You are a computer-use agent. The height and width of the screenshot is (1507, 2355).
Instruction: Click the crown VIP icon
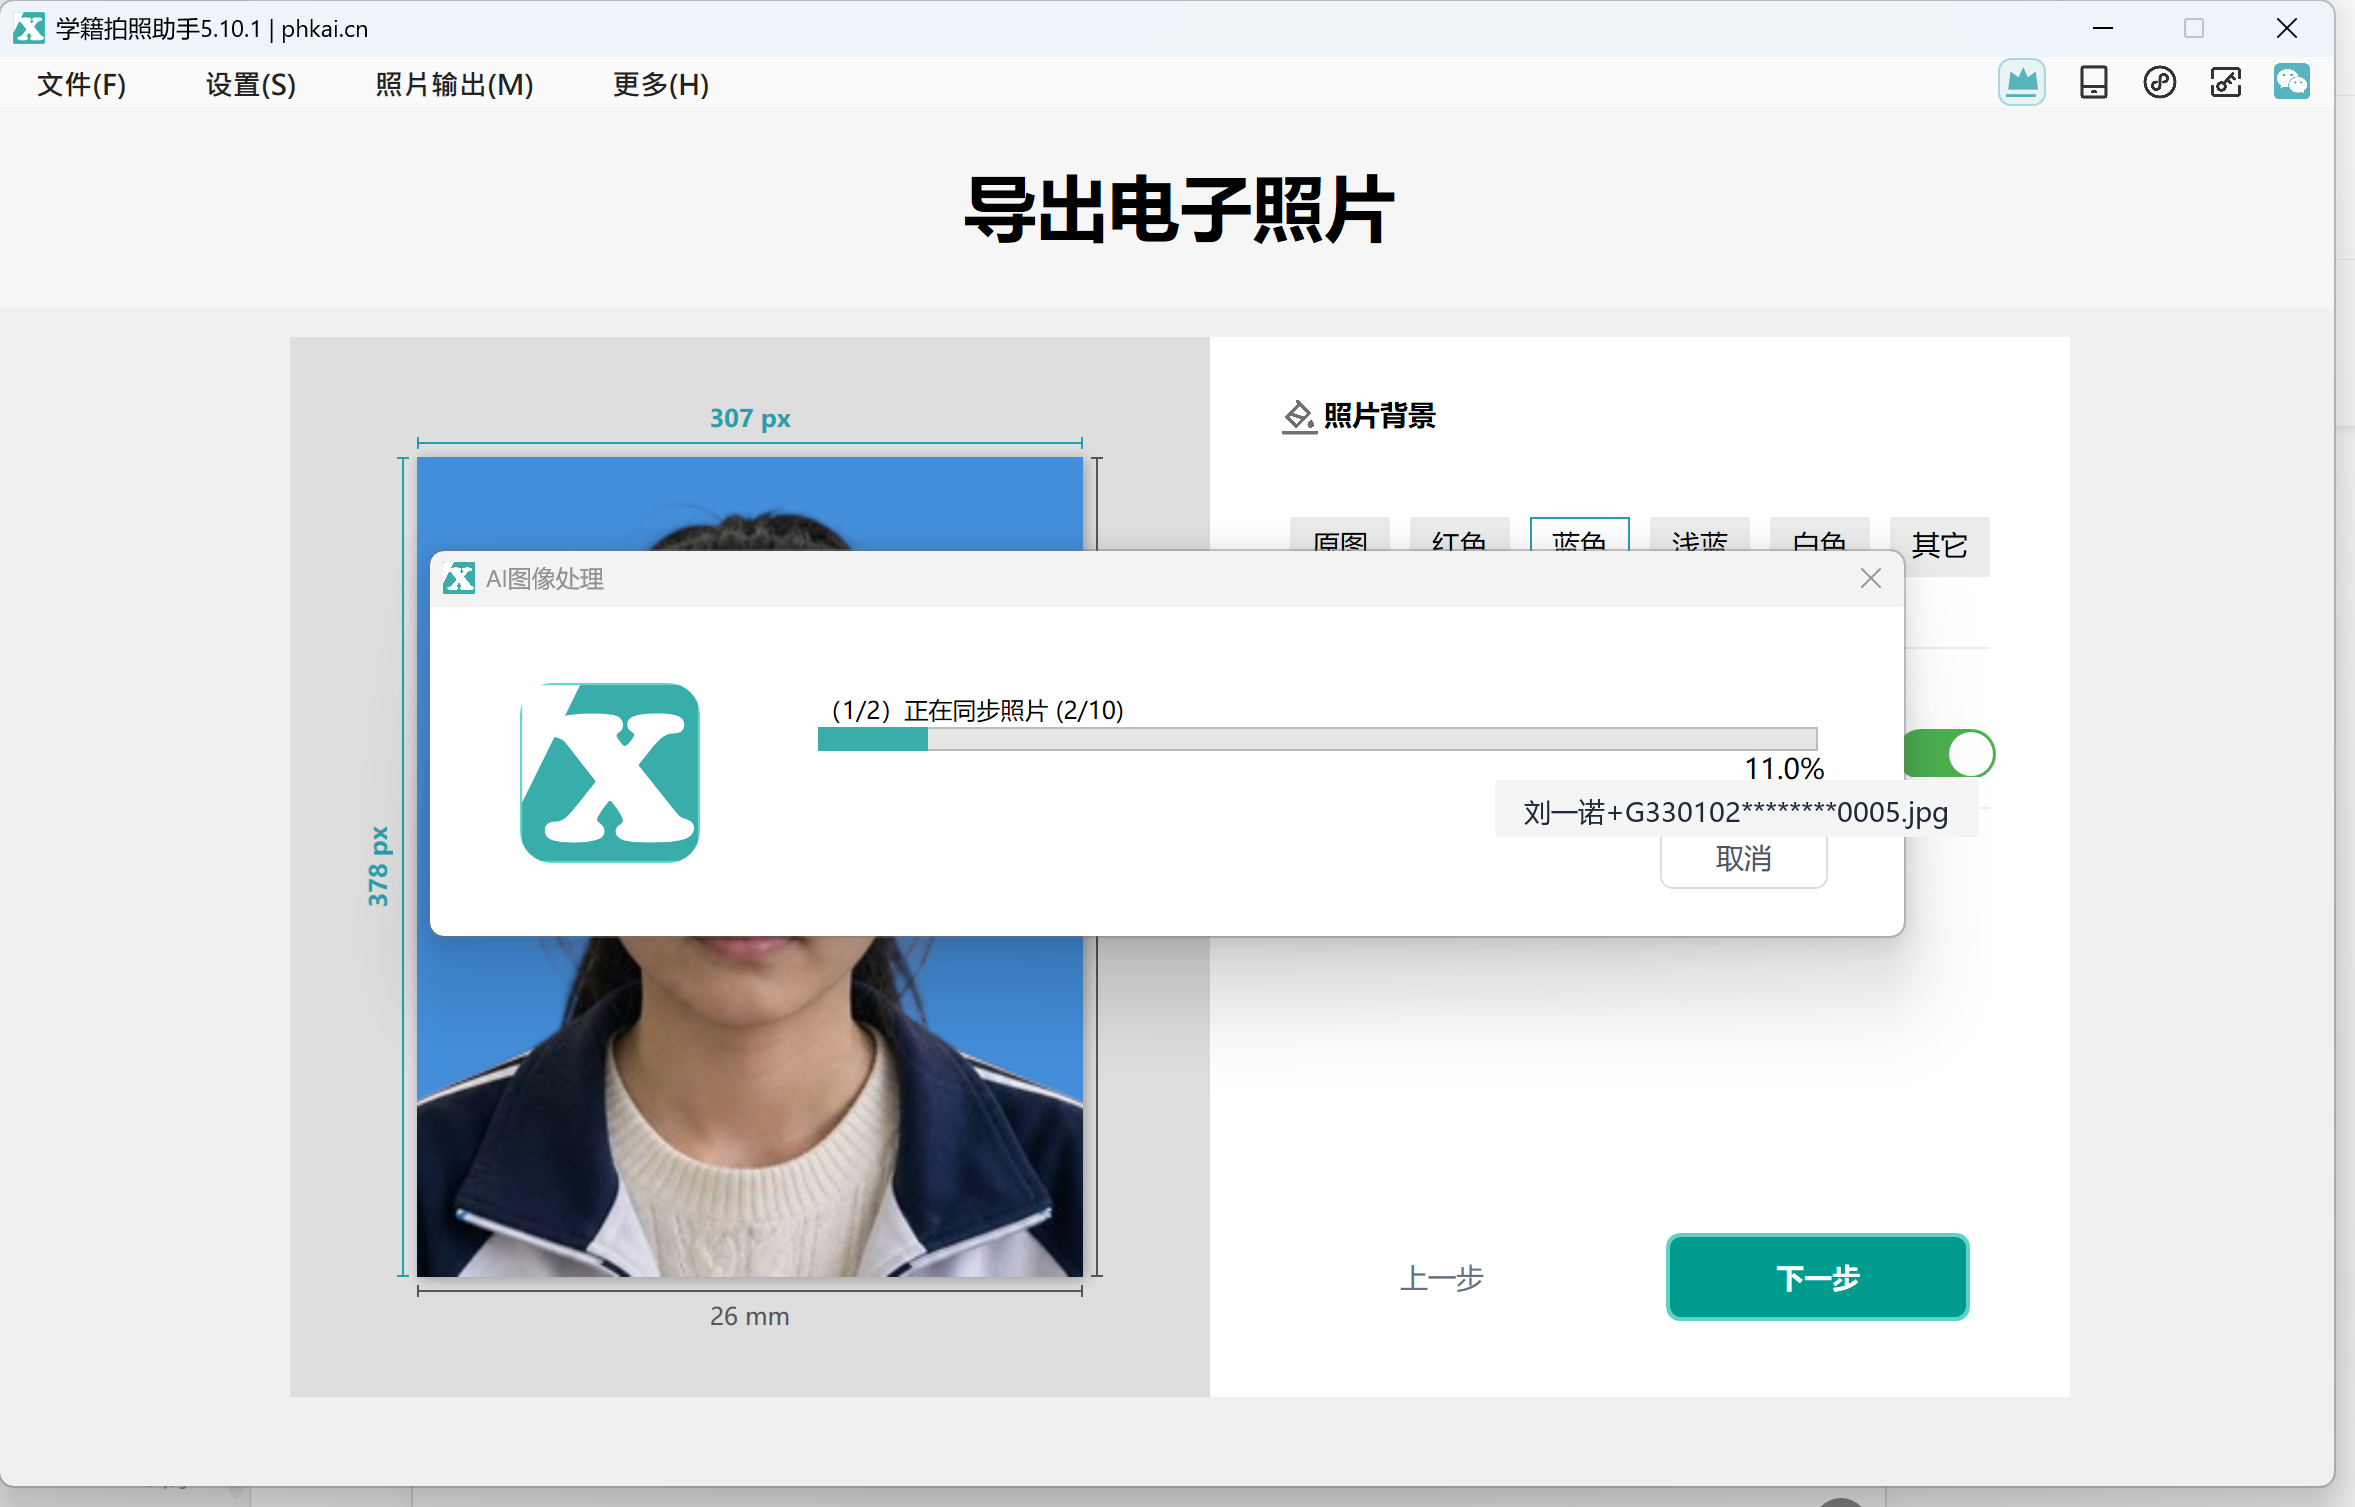click(2021, 82)
